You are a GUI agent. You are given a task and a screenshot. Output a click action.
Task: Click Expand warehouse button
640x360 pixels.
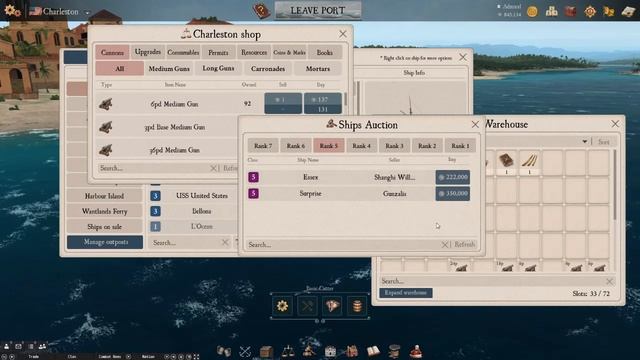[406, 293]
